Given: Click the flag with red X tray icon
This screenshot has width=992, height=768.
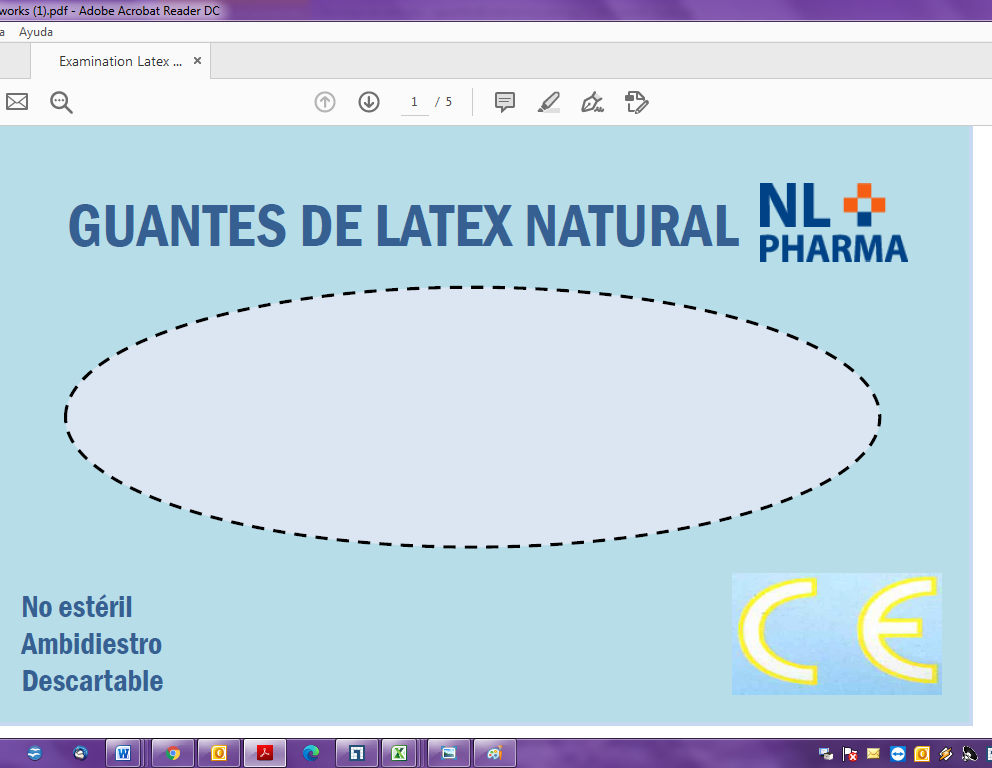Looking at the screenshot, I should [x=850, y=753].
